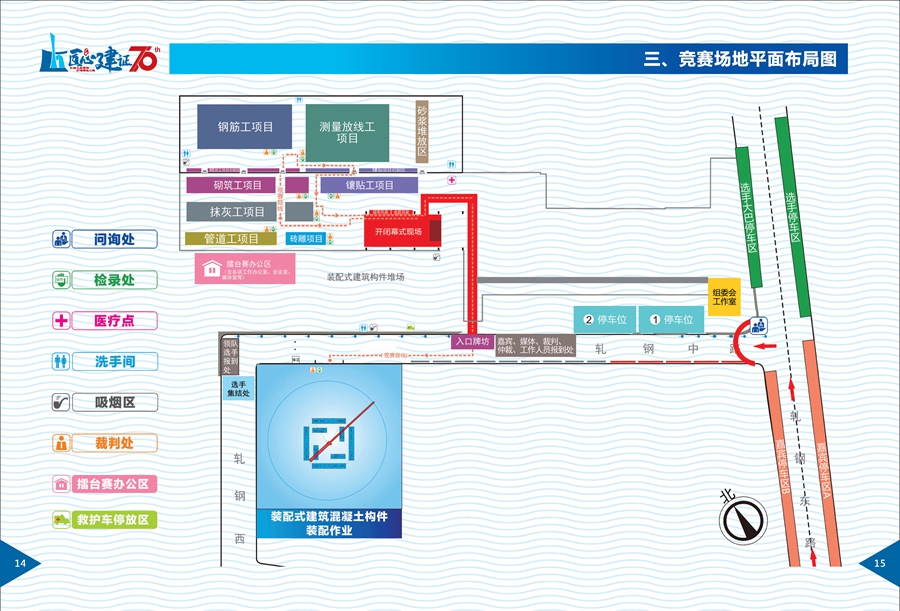
Task: Click the 擂台赛办公区 house legend icon
Action: (x=61, y=484)
